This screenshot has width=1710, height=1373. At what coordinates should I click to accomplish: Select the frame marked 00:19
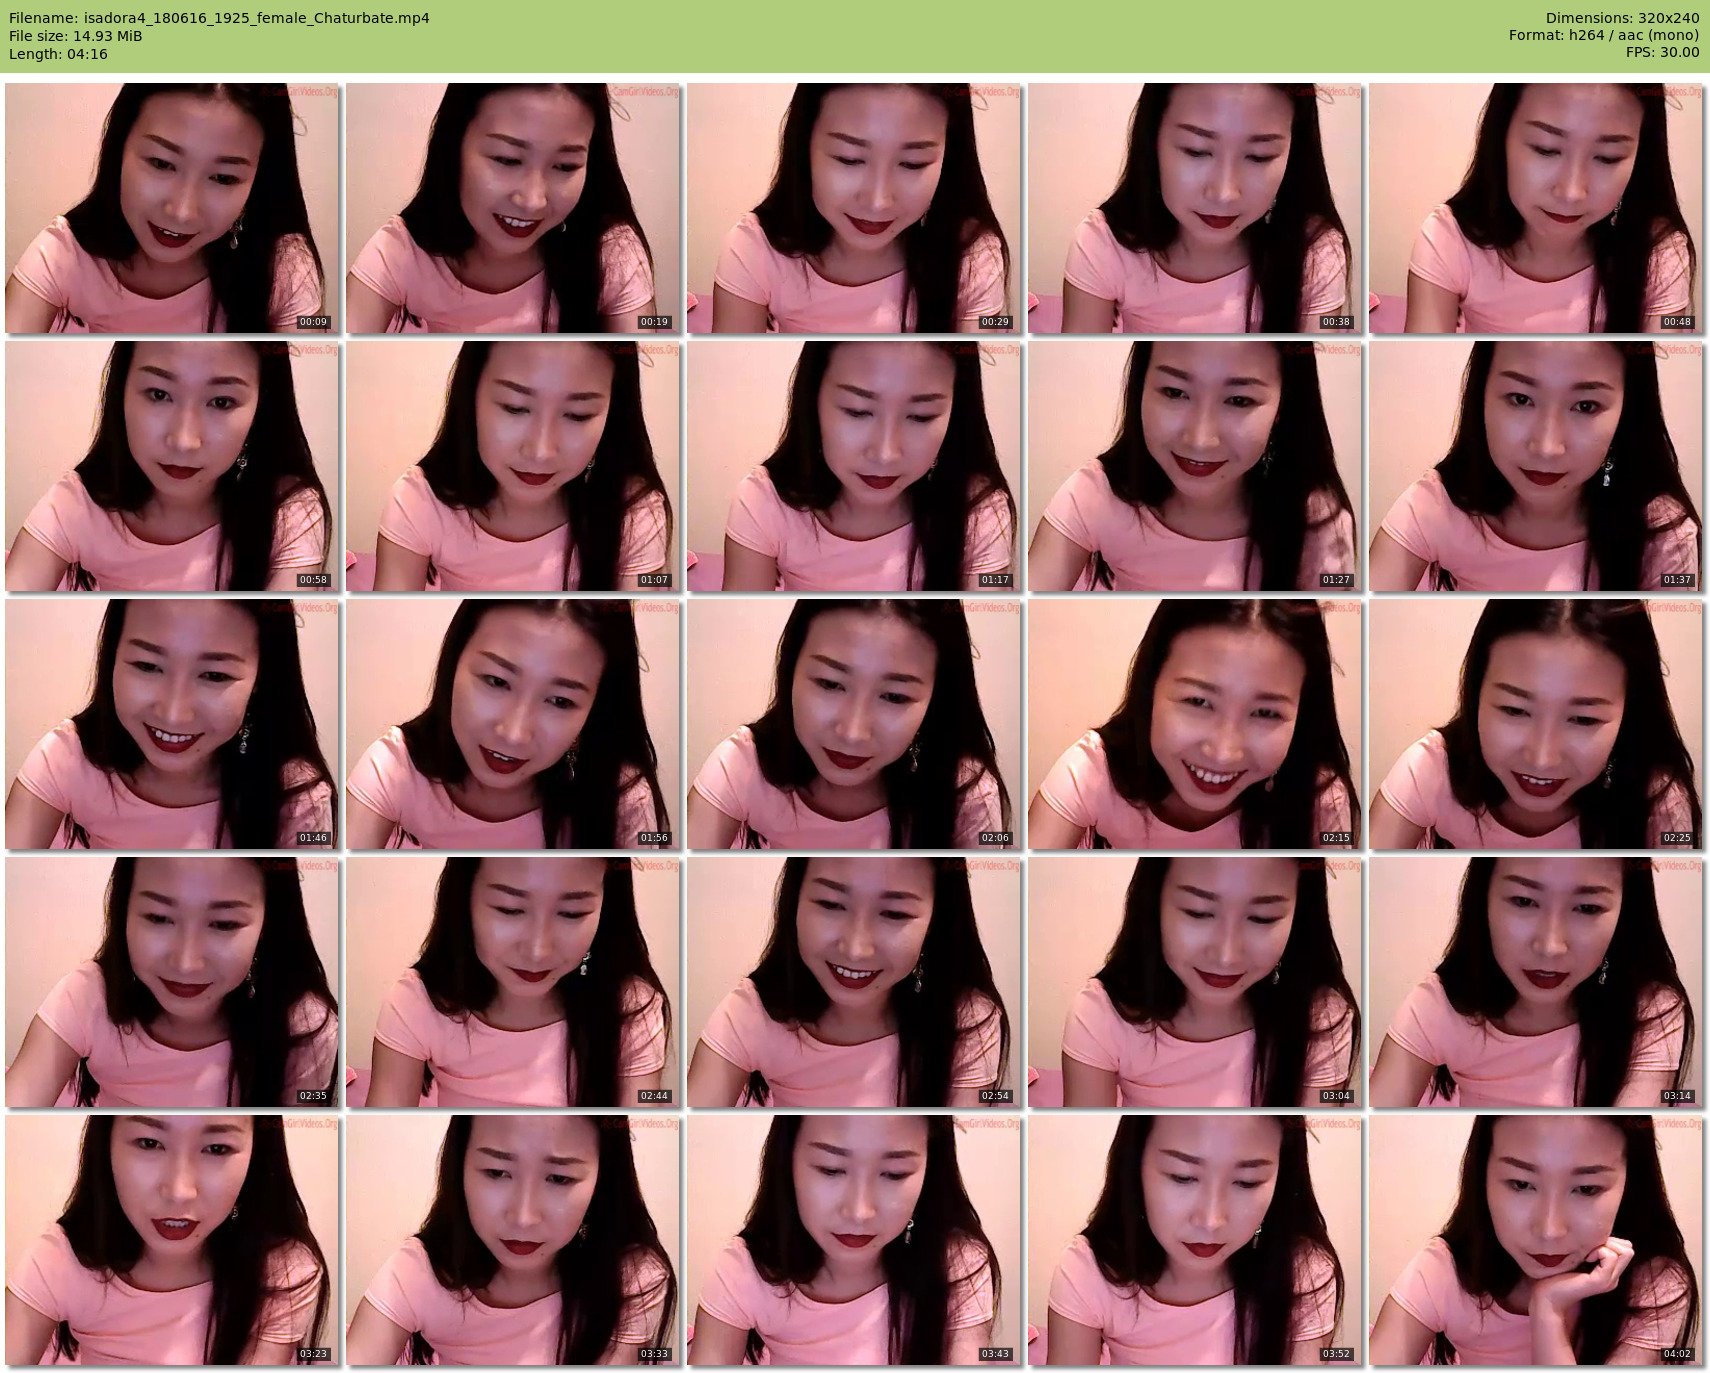tap(513, 208)
